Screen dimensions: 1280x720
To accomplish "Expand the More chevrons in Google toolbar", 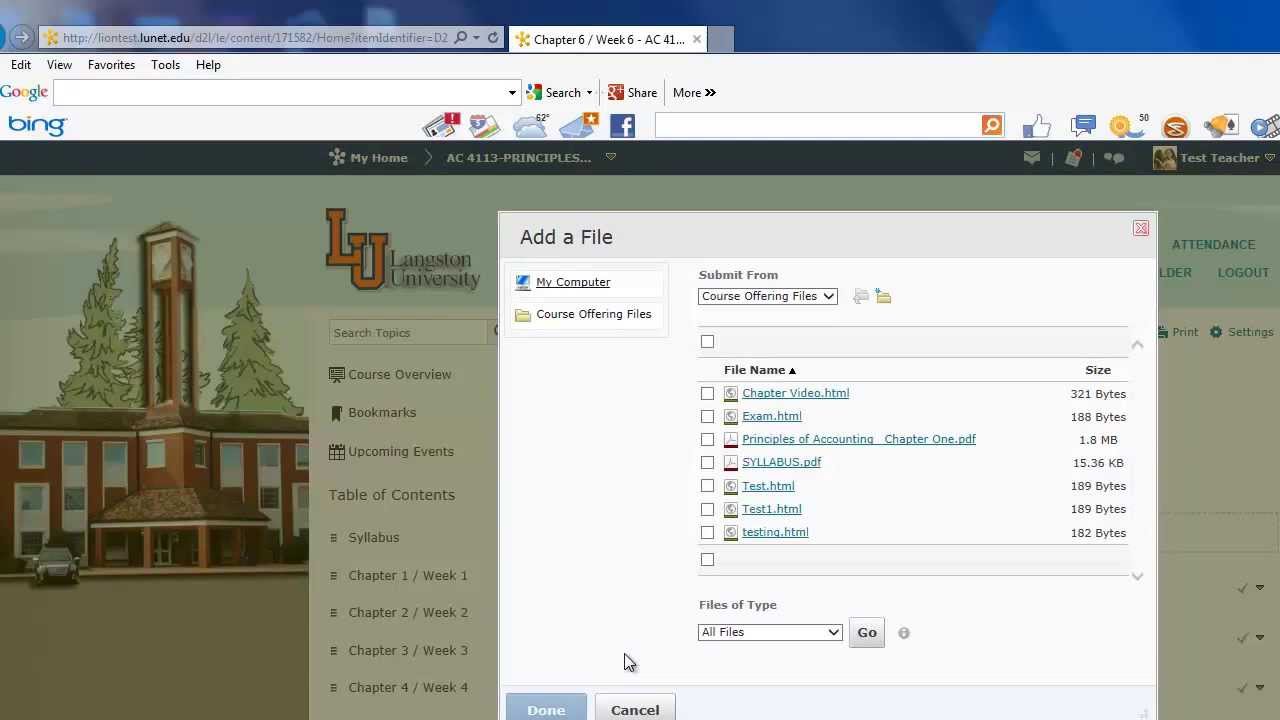I will click(x=710, y=93).
